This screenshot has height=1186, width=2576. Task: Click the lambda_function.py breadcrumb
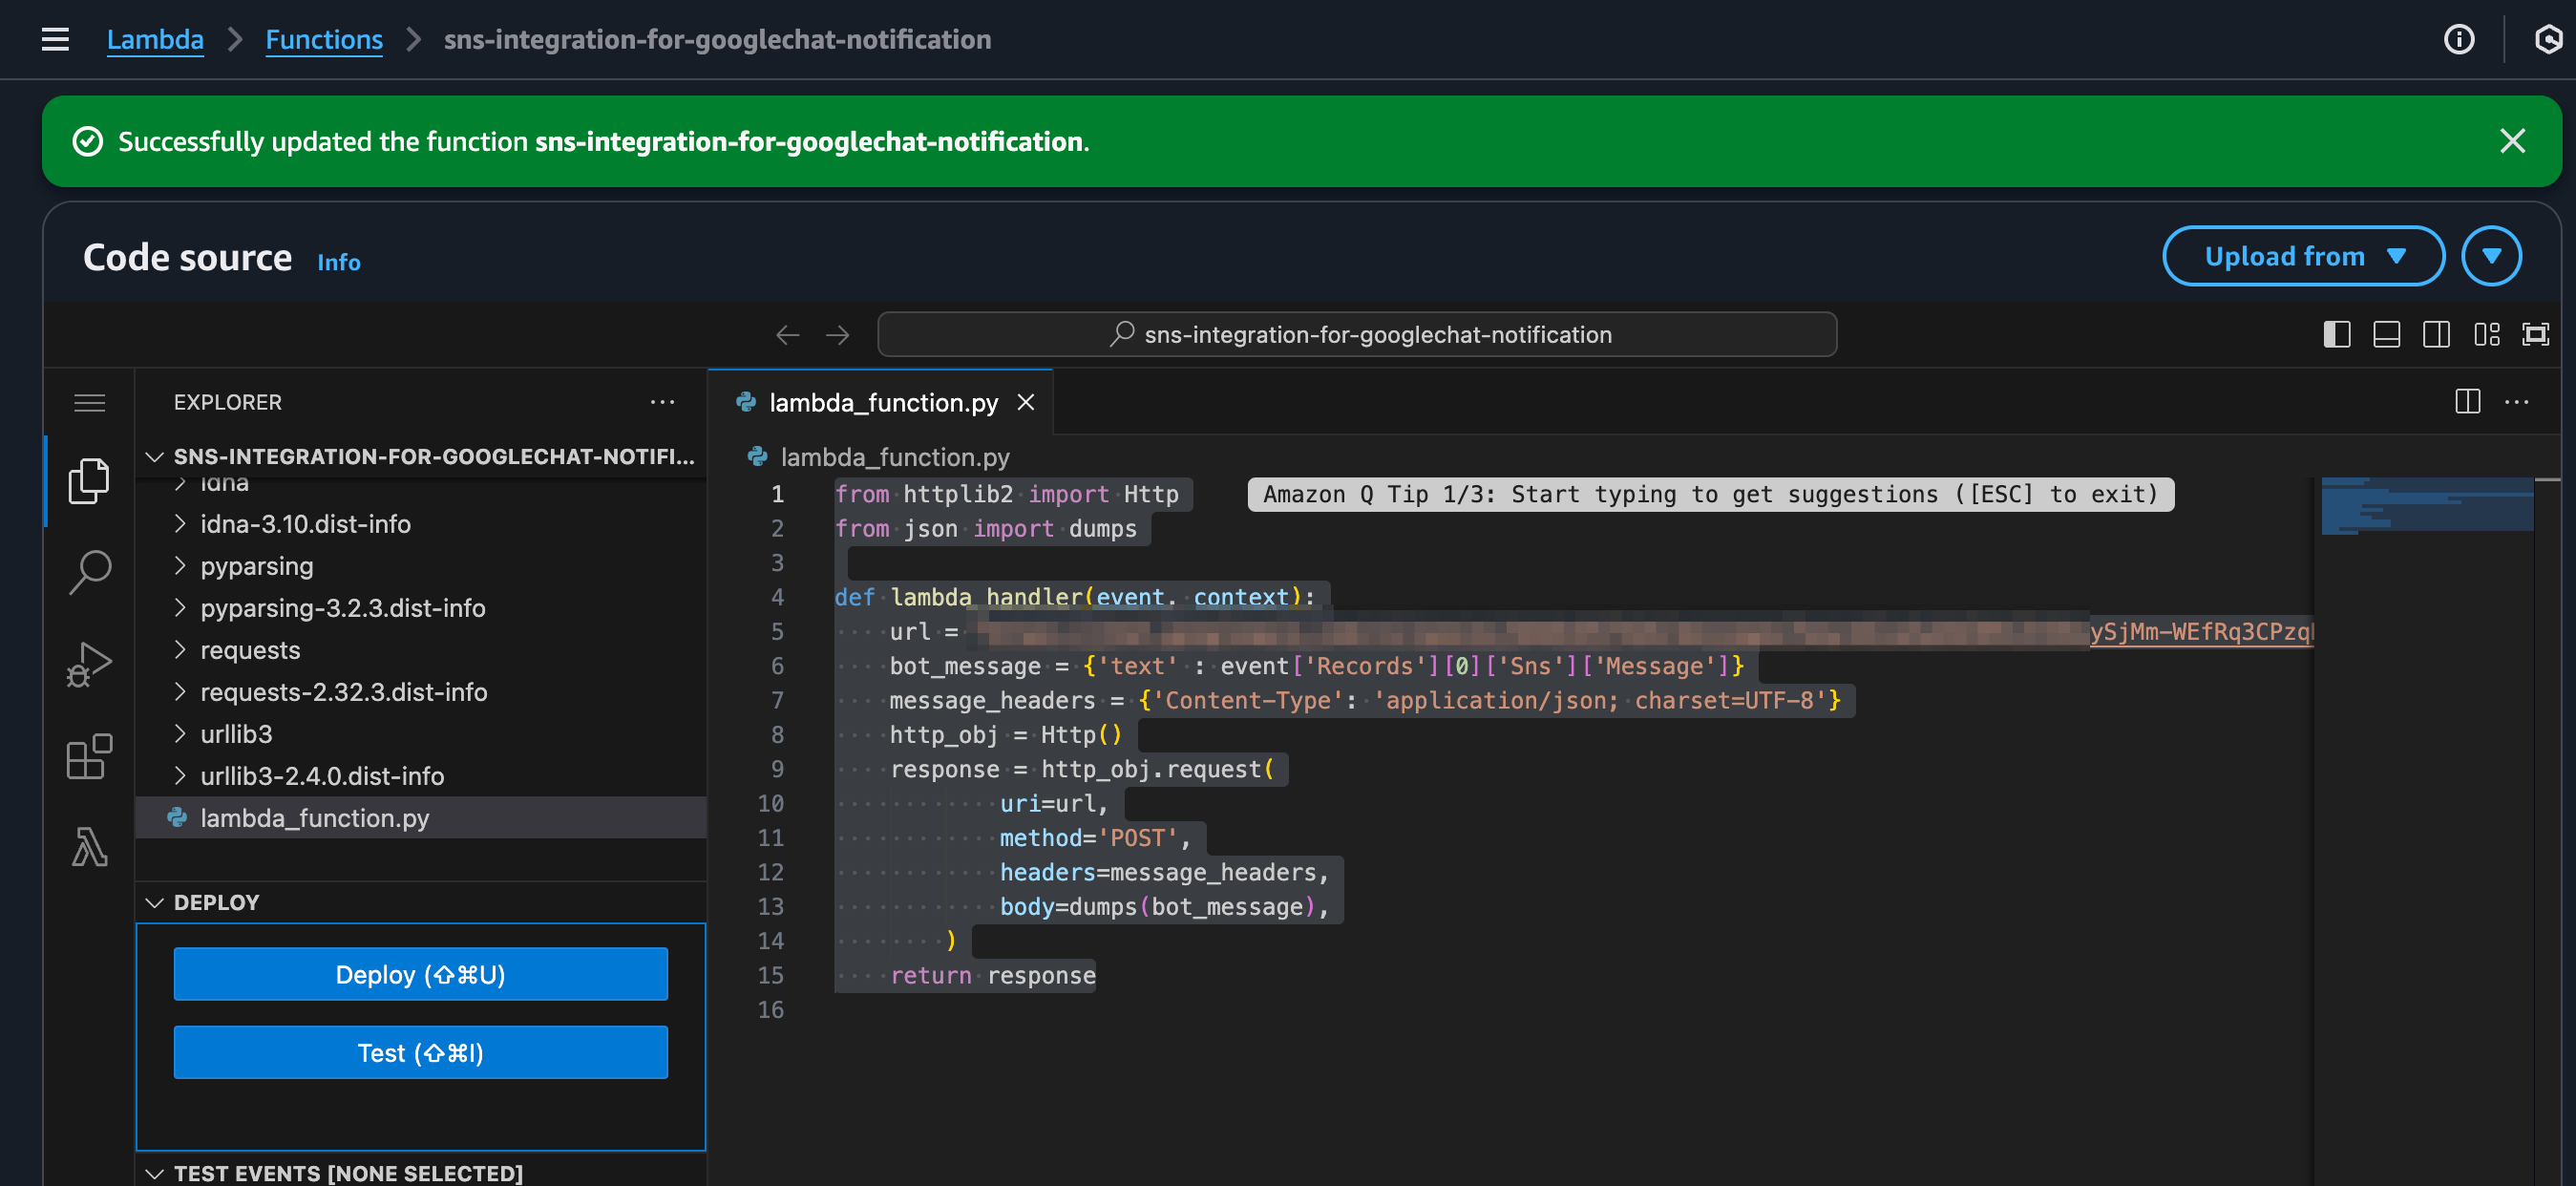(895, 457)
